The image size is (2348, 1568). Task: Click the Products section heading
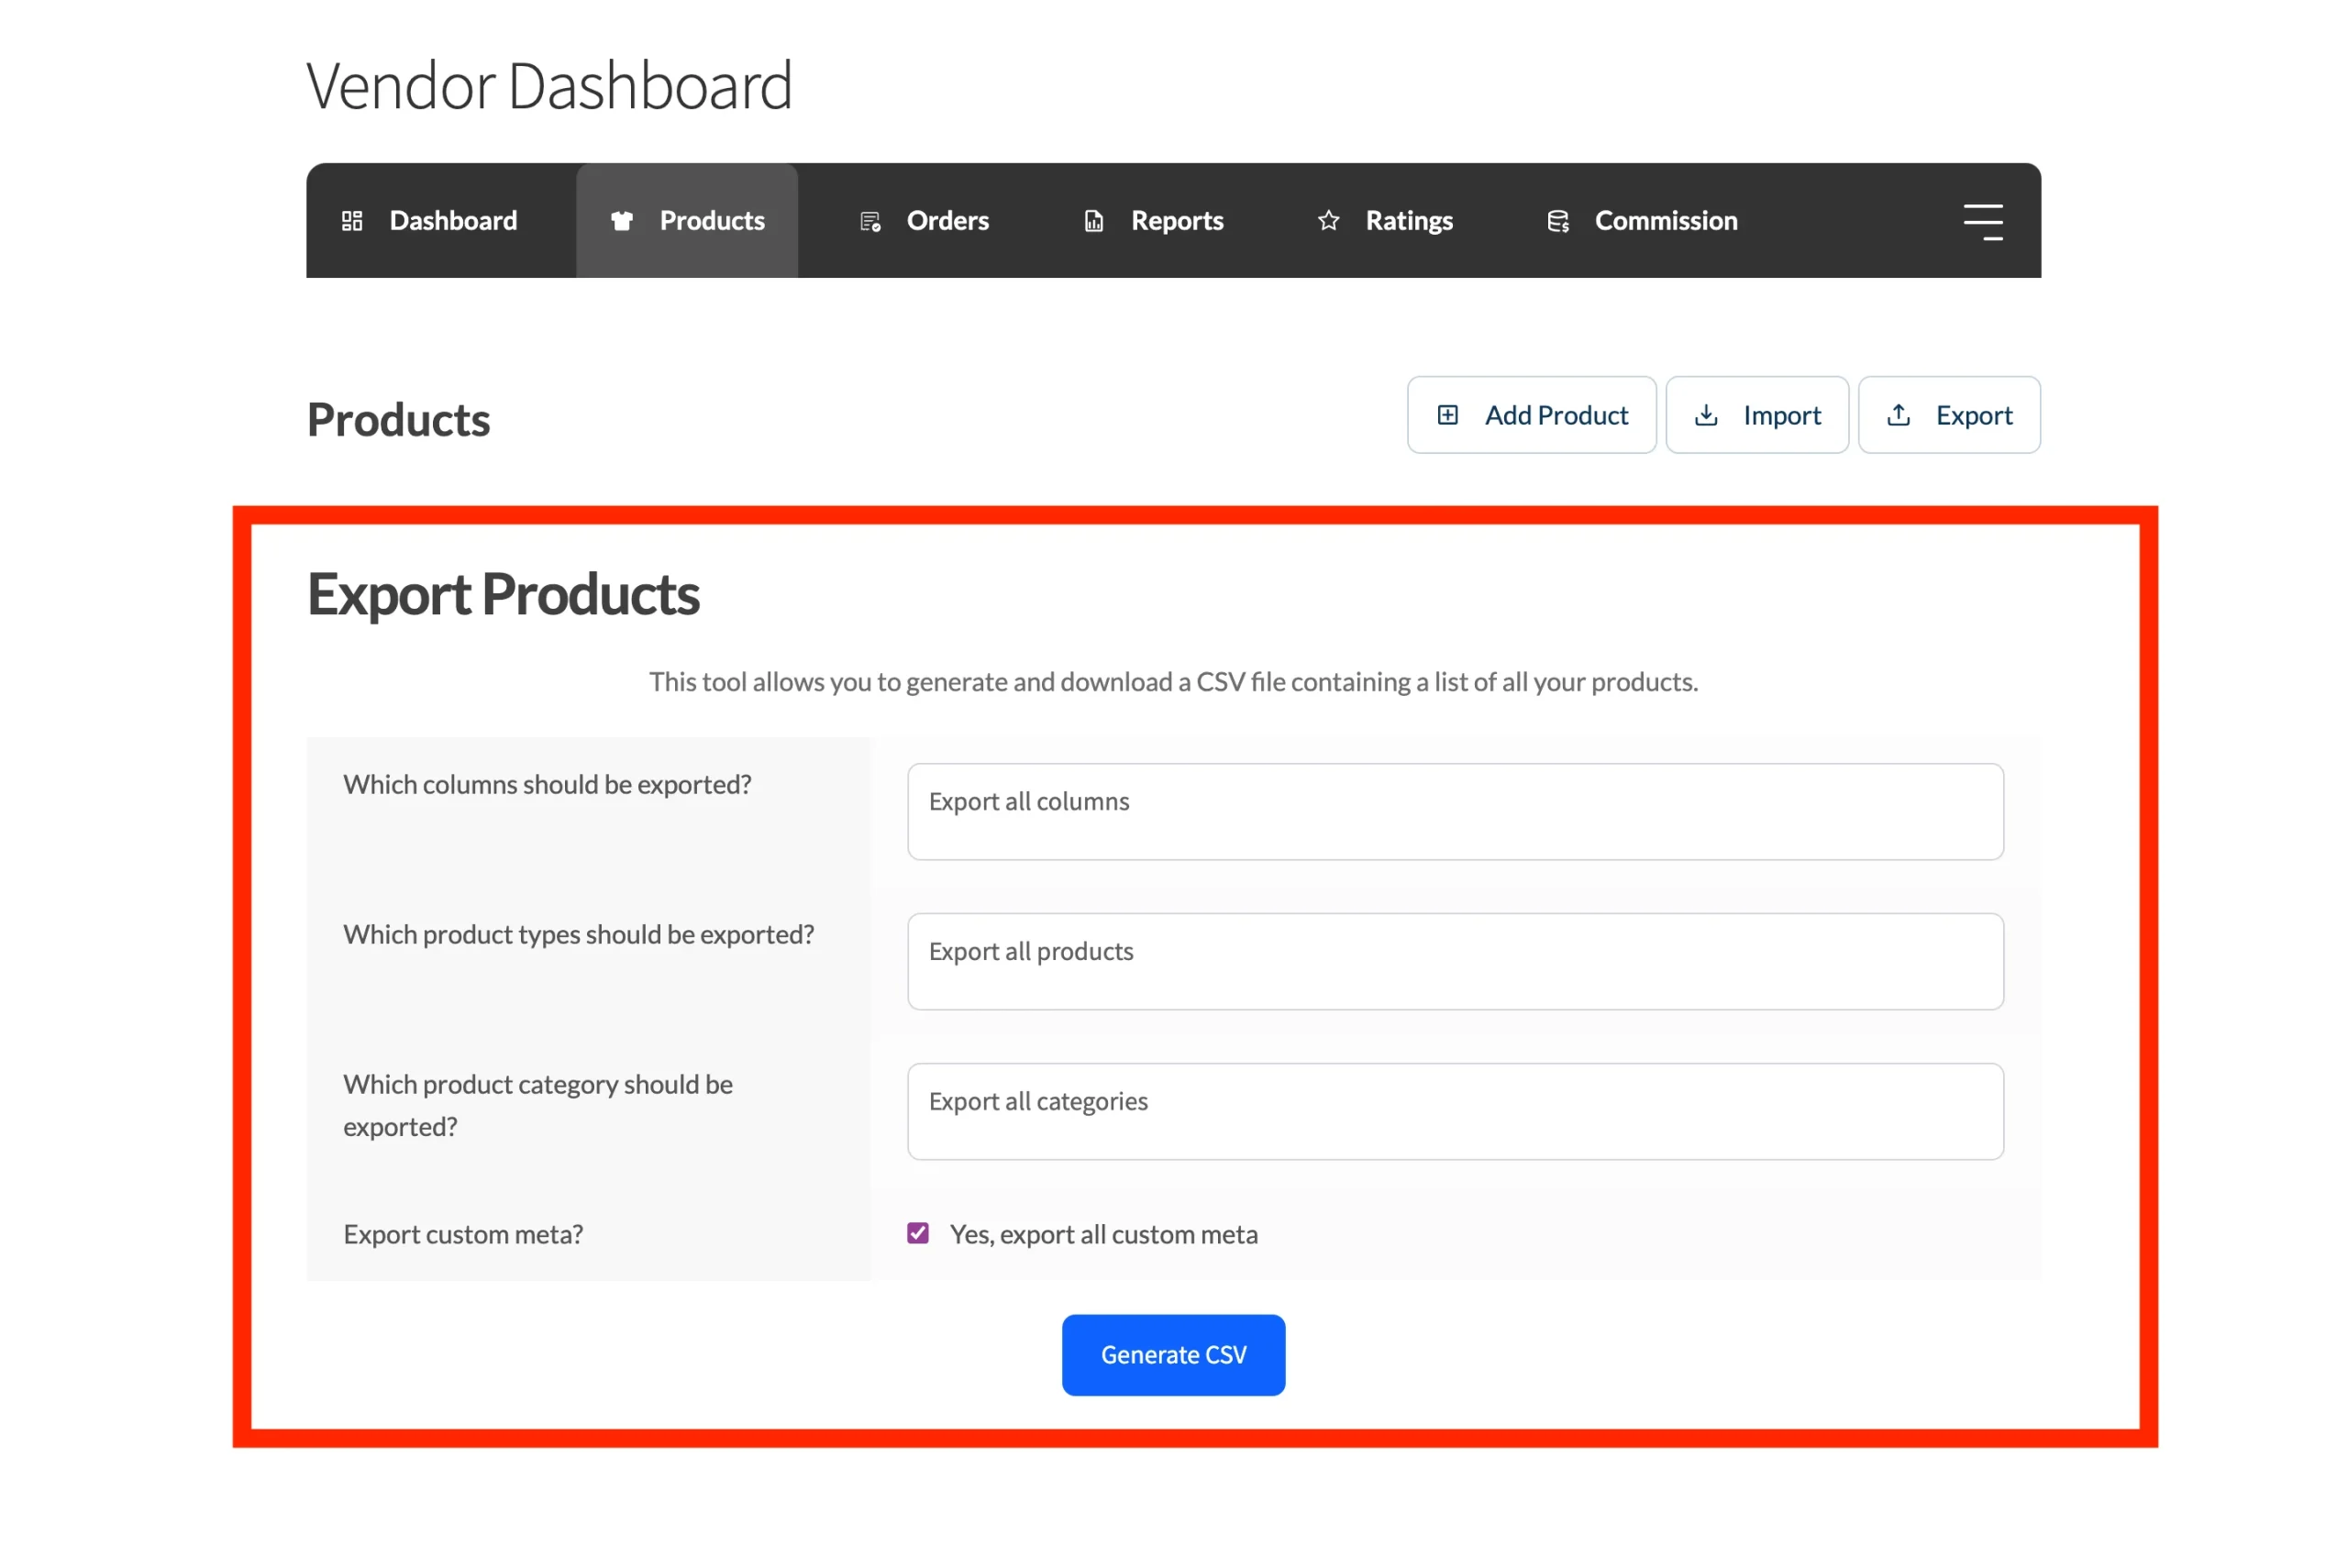pos(398,420)
